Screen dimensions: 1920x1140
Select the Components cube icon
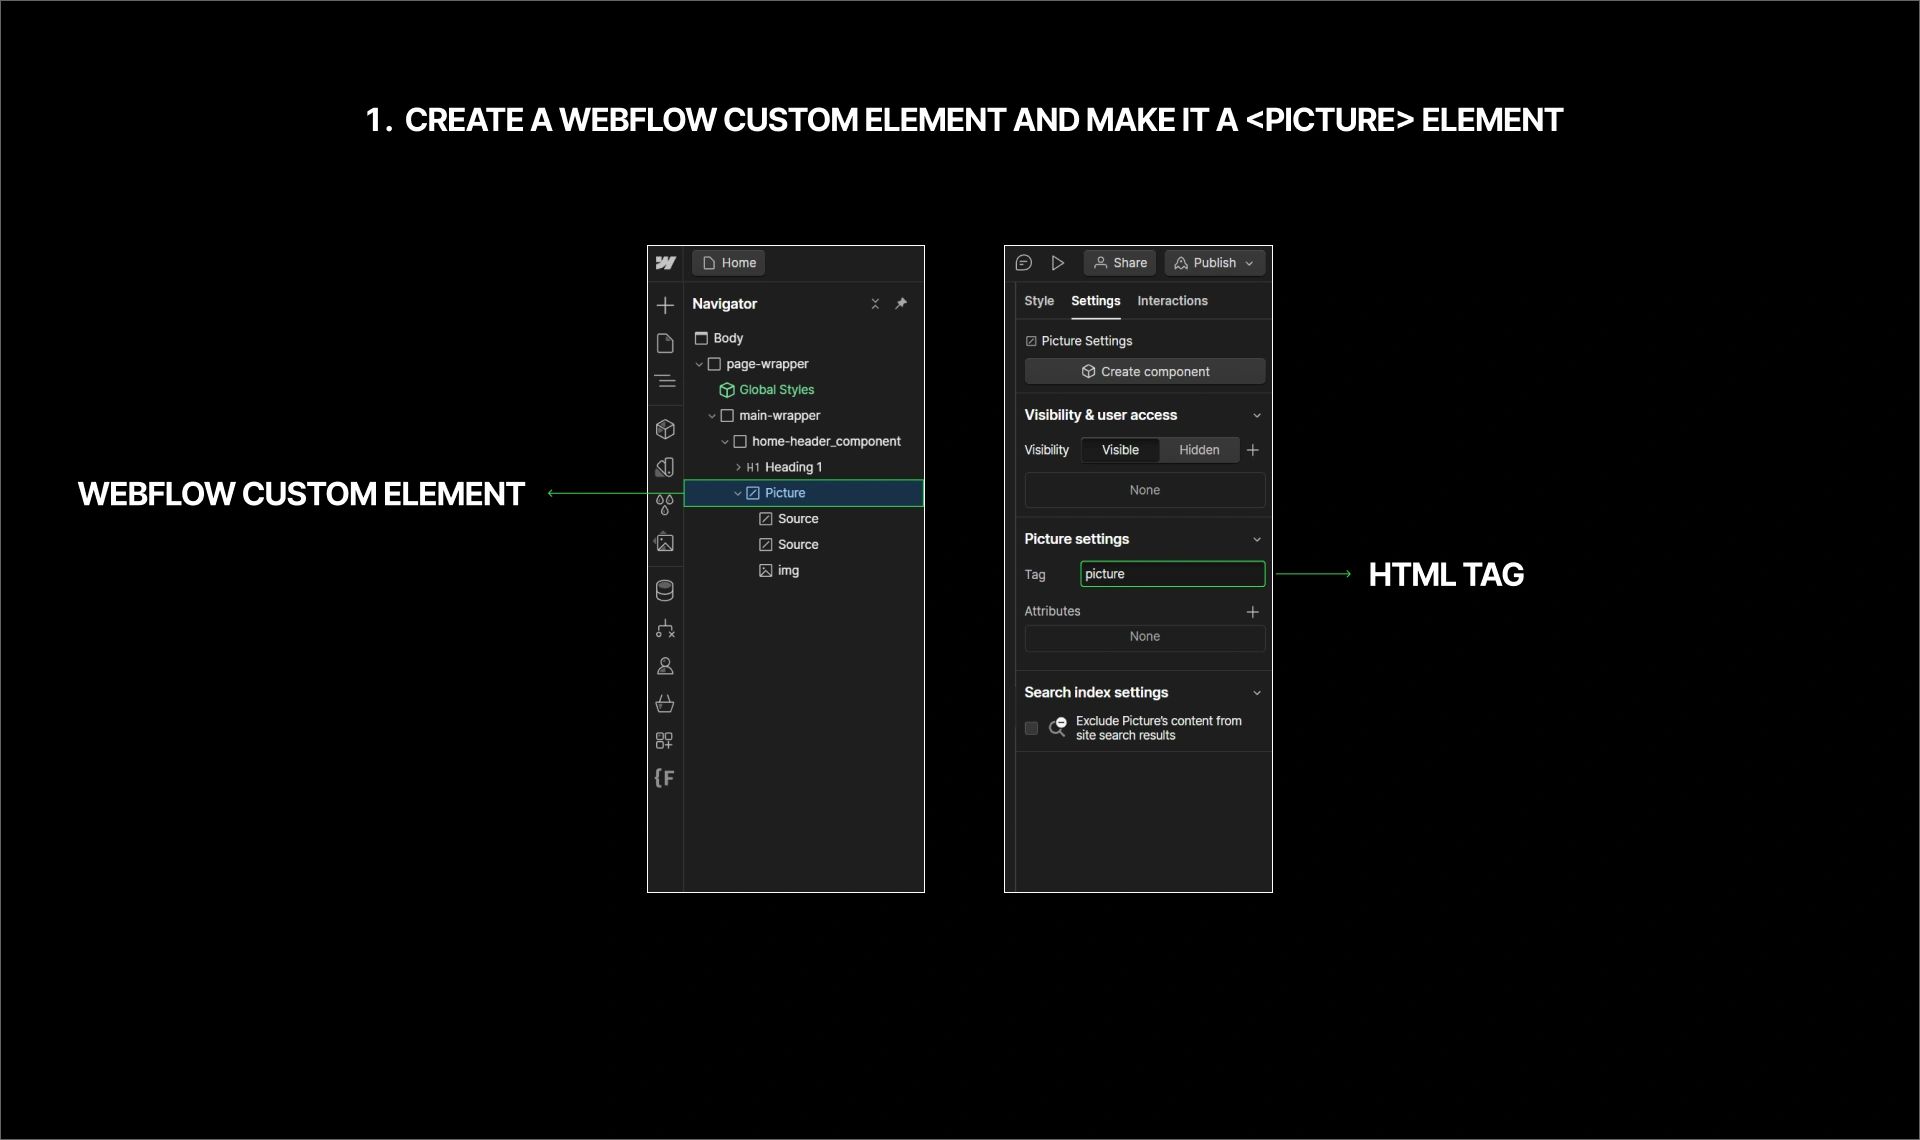coord(665,429)
